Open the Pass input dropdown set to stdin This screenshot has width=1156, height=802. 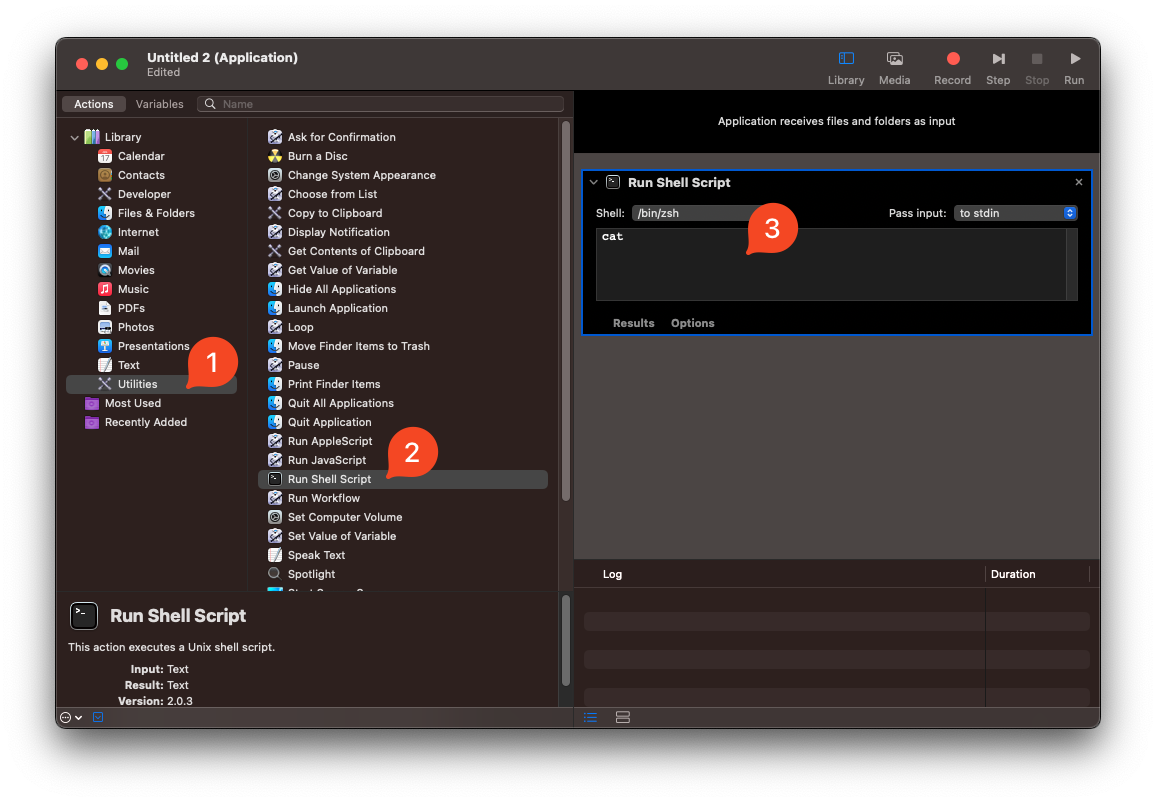click(1015, 212)
